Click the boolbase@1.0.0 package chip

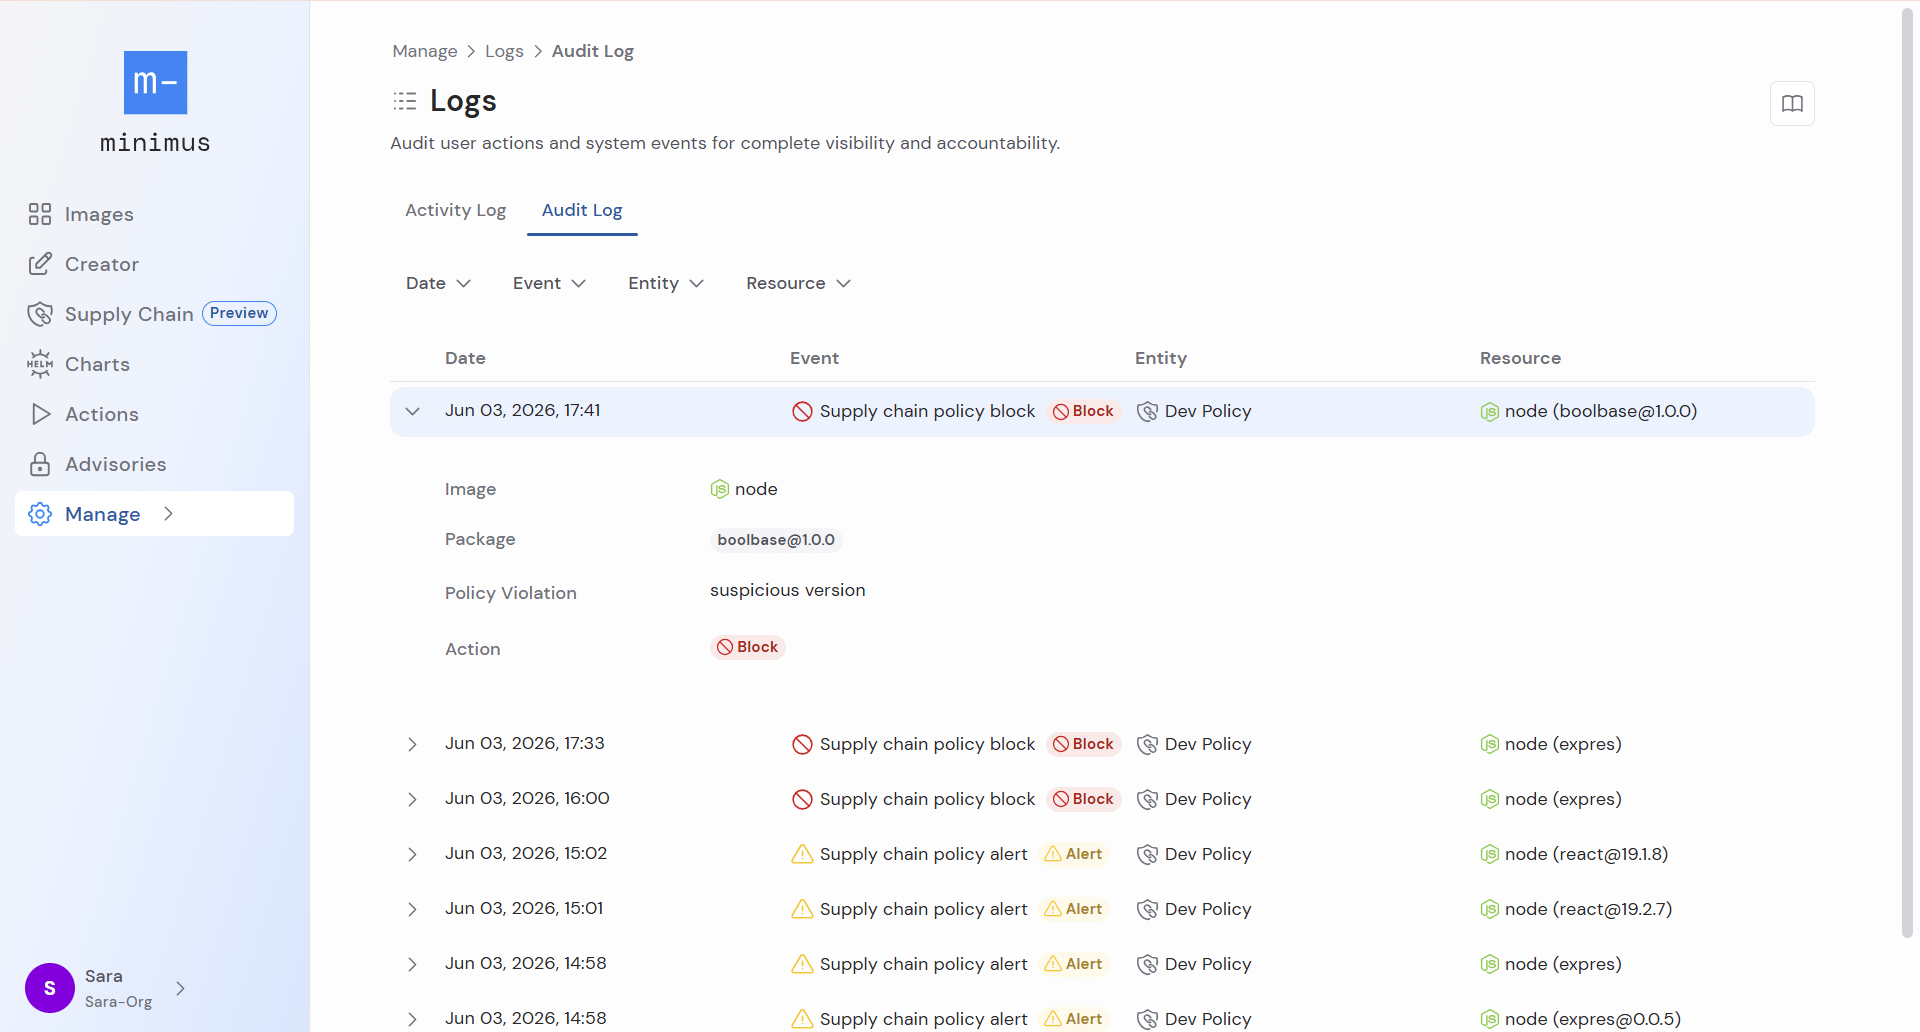click(776, 540)
